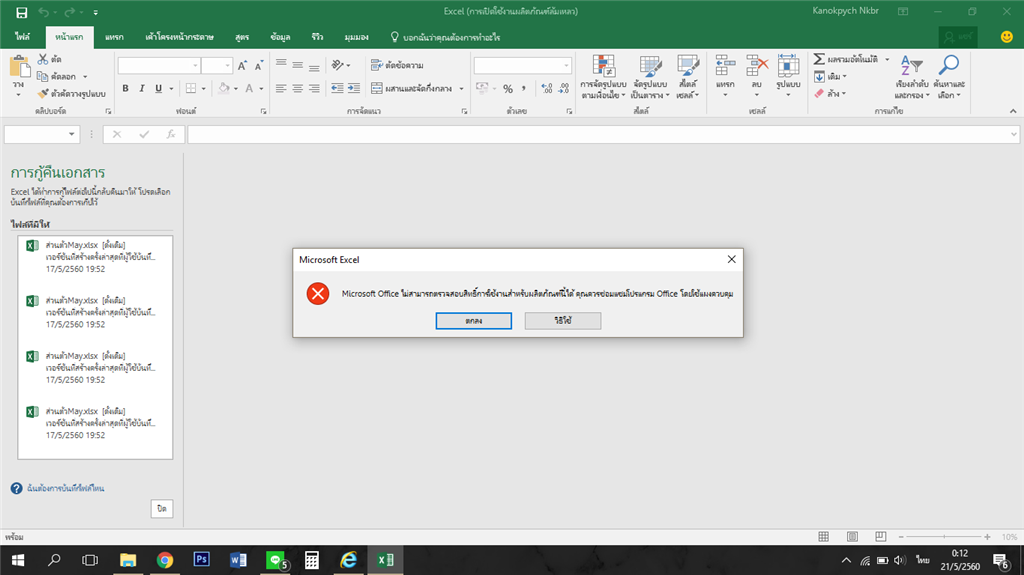Click the Font Color A icon

(249, 88)
